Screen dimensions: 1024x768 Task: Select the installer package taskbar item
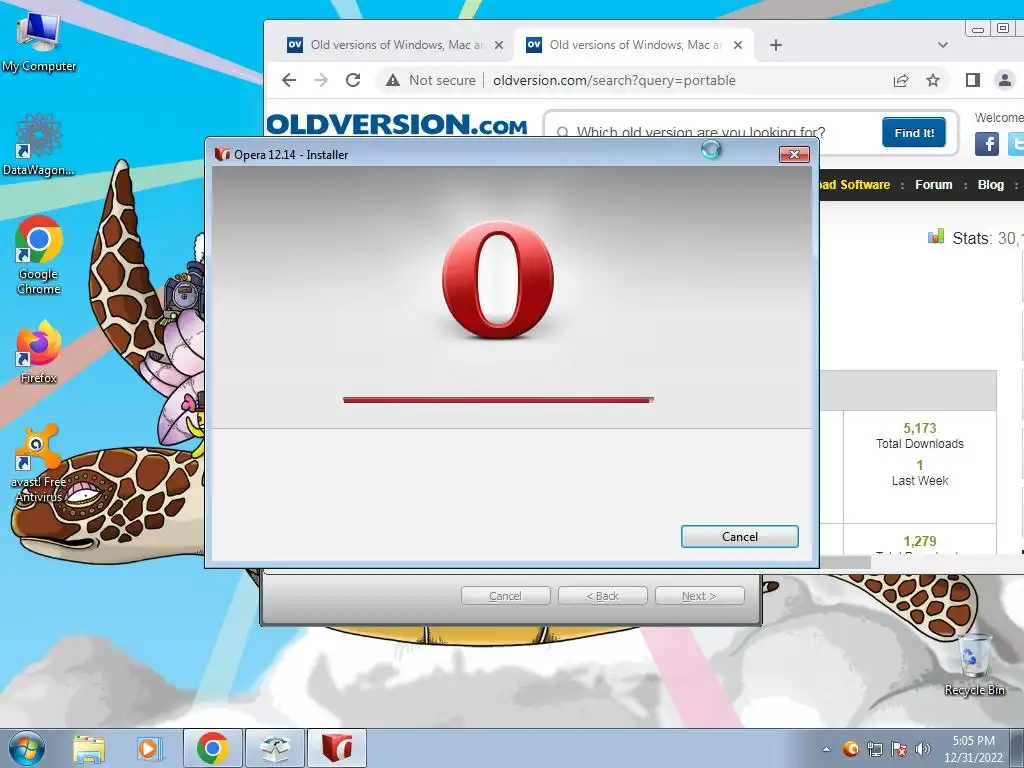click(274, 748)
